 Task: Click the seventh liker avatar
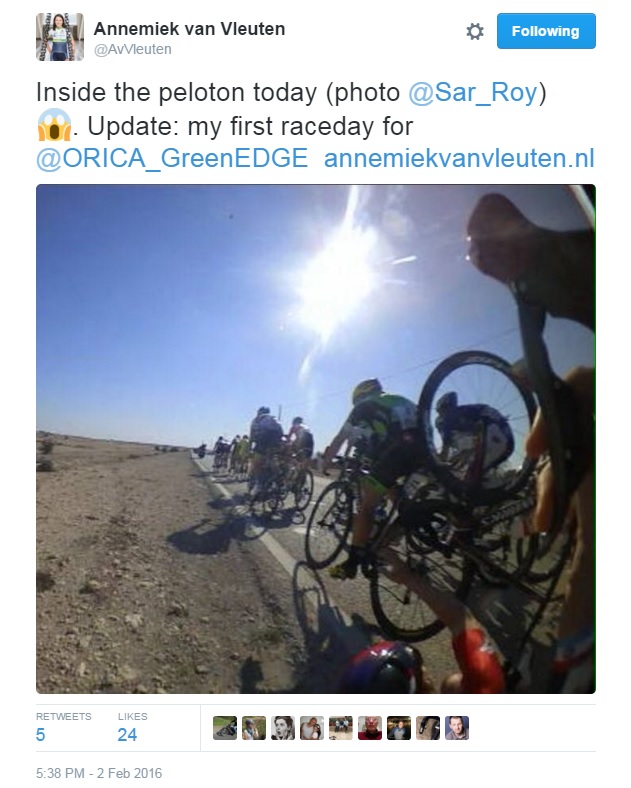[x=399, y=728]
